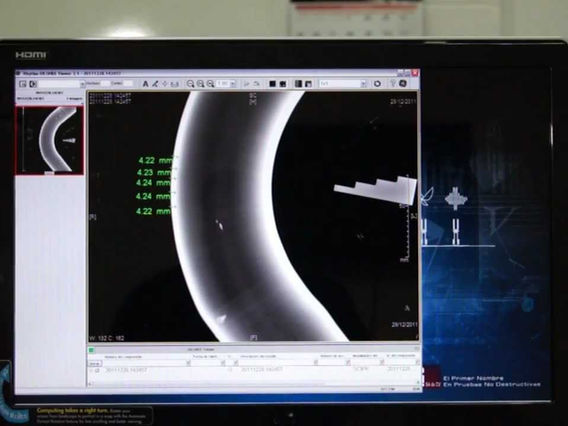This screenshot has height=426, width=568.
Task: Select the measurement tool beside the 'A' icon
Action: [x=155, y=84]
